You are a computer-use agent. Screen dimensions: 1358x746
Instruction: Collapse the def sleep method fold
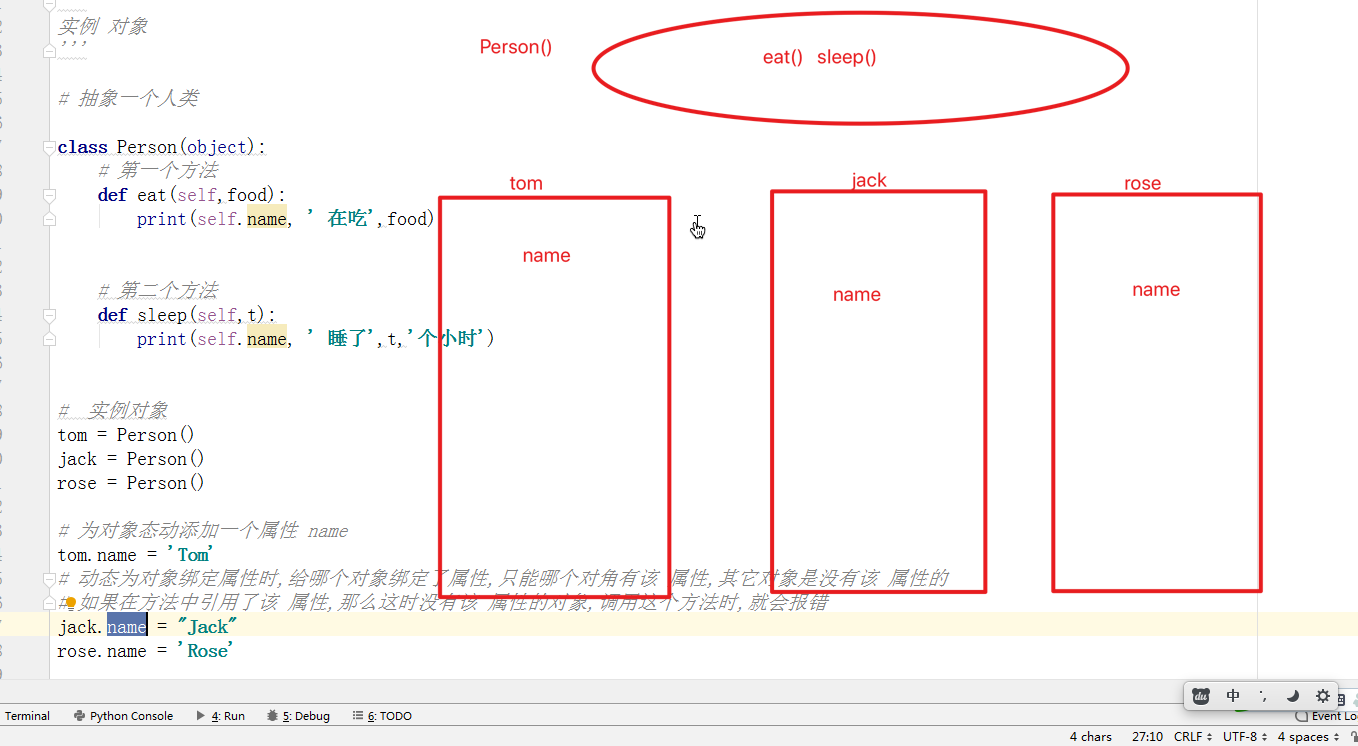click(49, 316)
